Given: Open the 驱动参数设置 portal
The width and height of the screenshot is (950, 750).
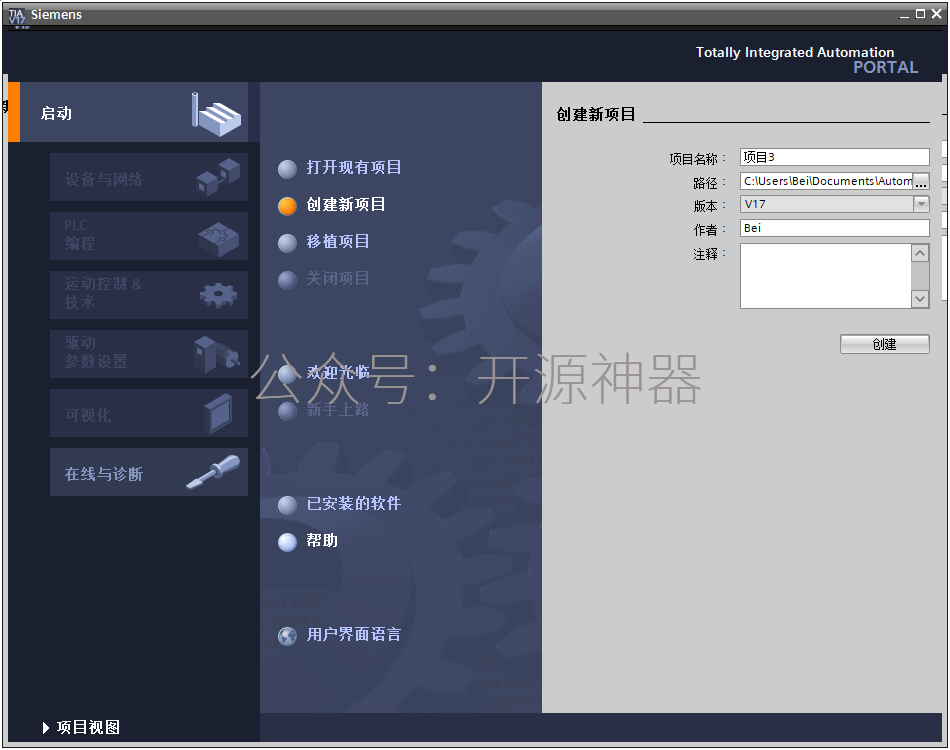Looking at the screenshot, I should [x=149, y=354].
